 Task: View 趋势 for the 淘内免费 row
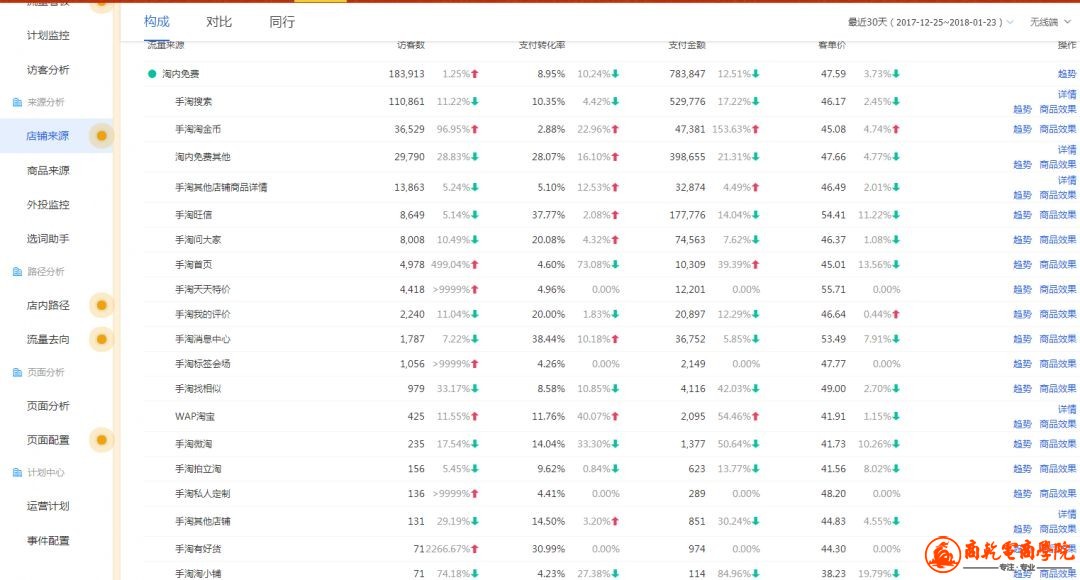click(1066, 74)
